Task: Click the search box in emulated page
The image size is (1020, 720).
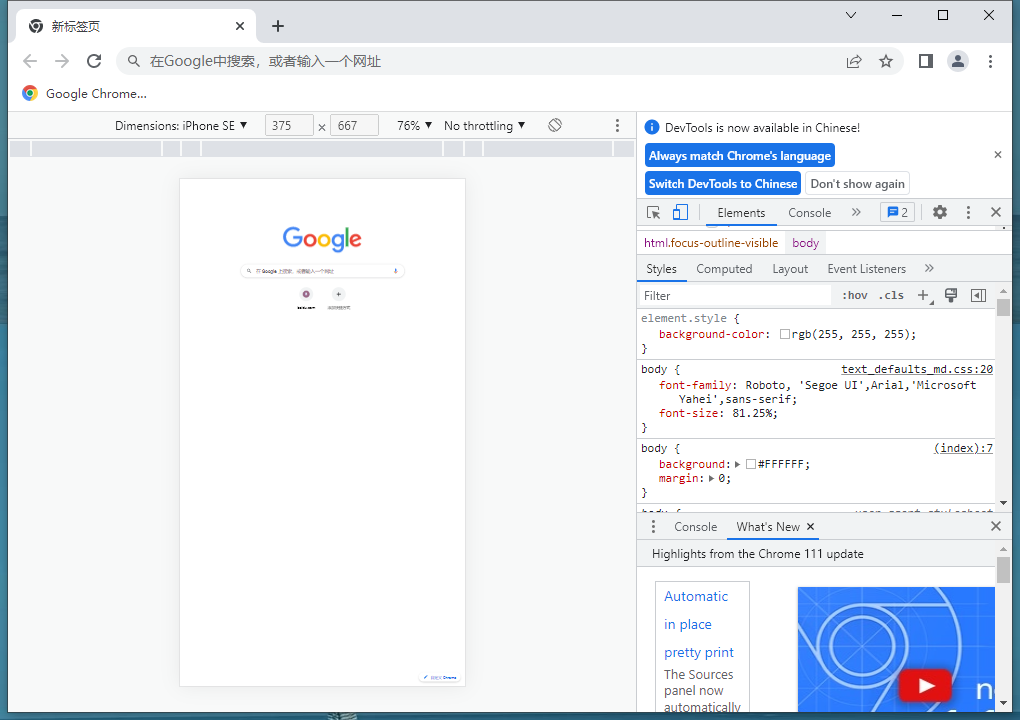Action: 322,271
